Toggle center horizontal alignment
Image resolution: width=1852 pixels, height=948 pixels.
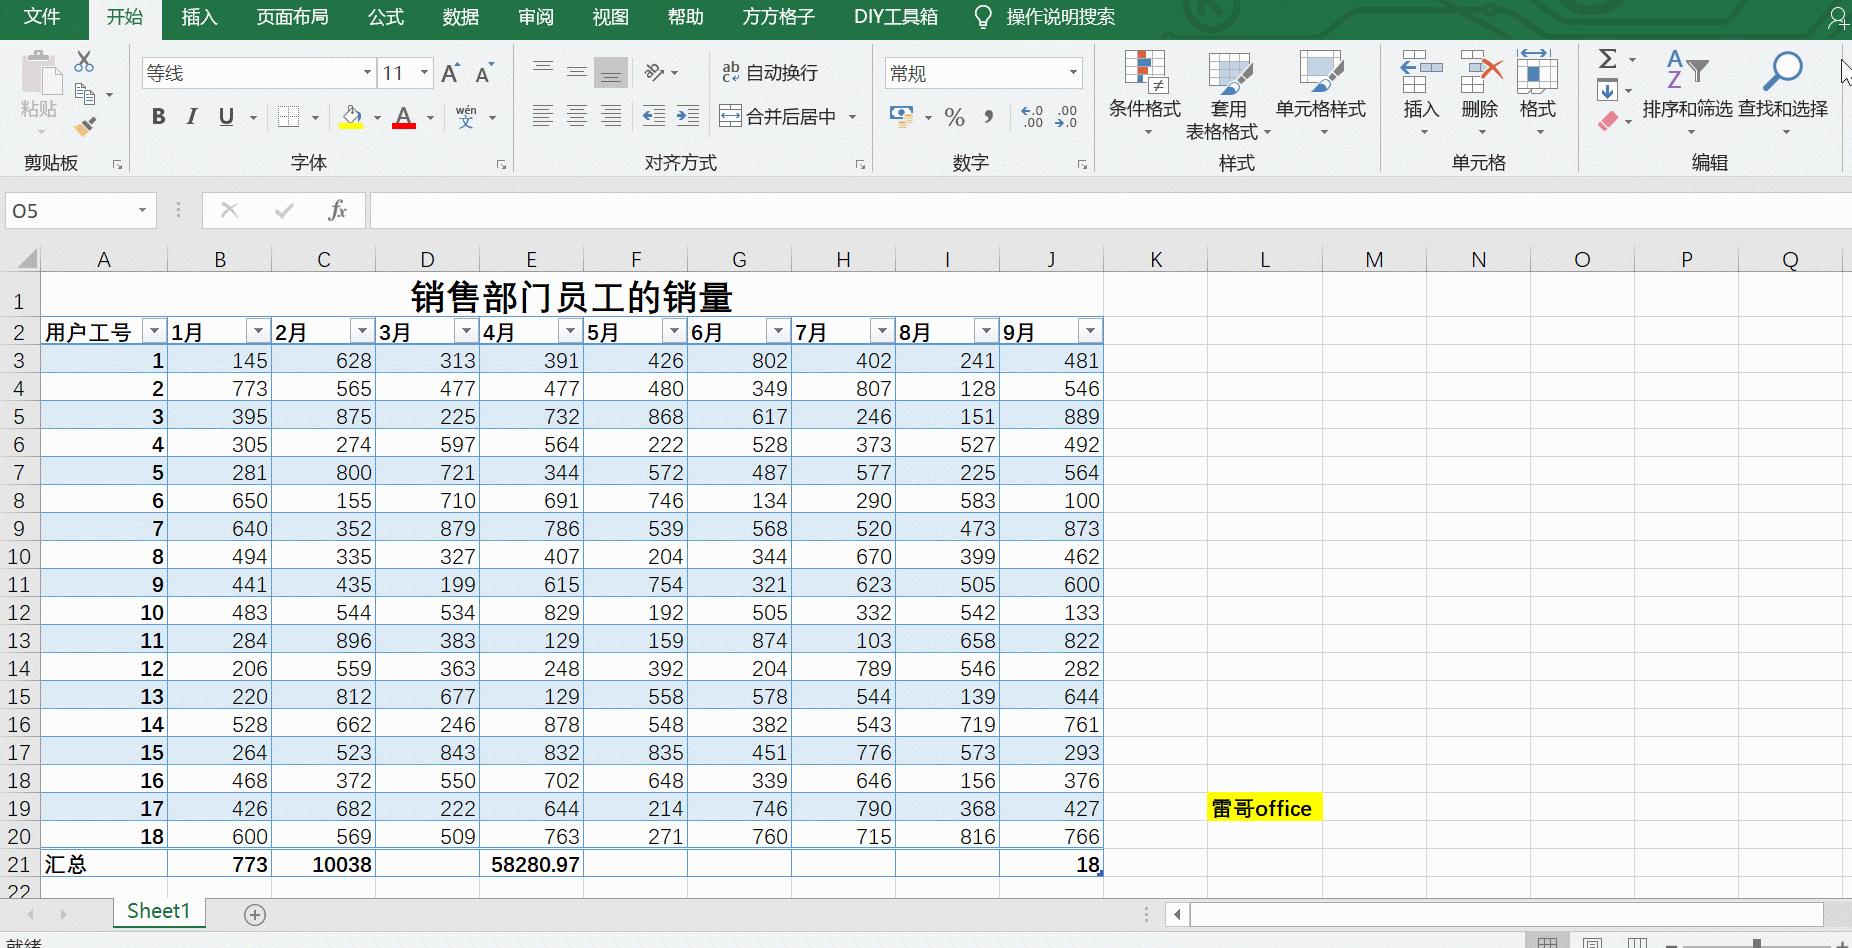tap(577, 116)
